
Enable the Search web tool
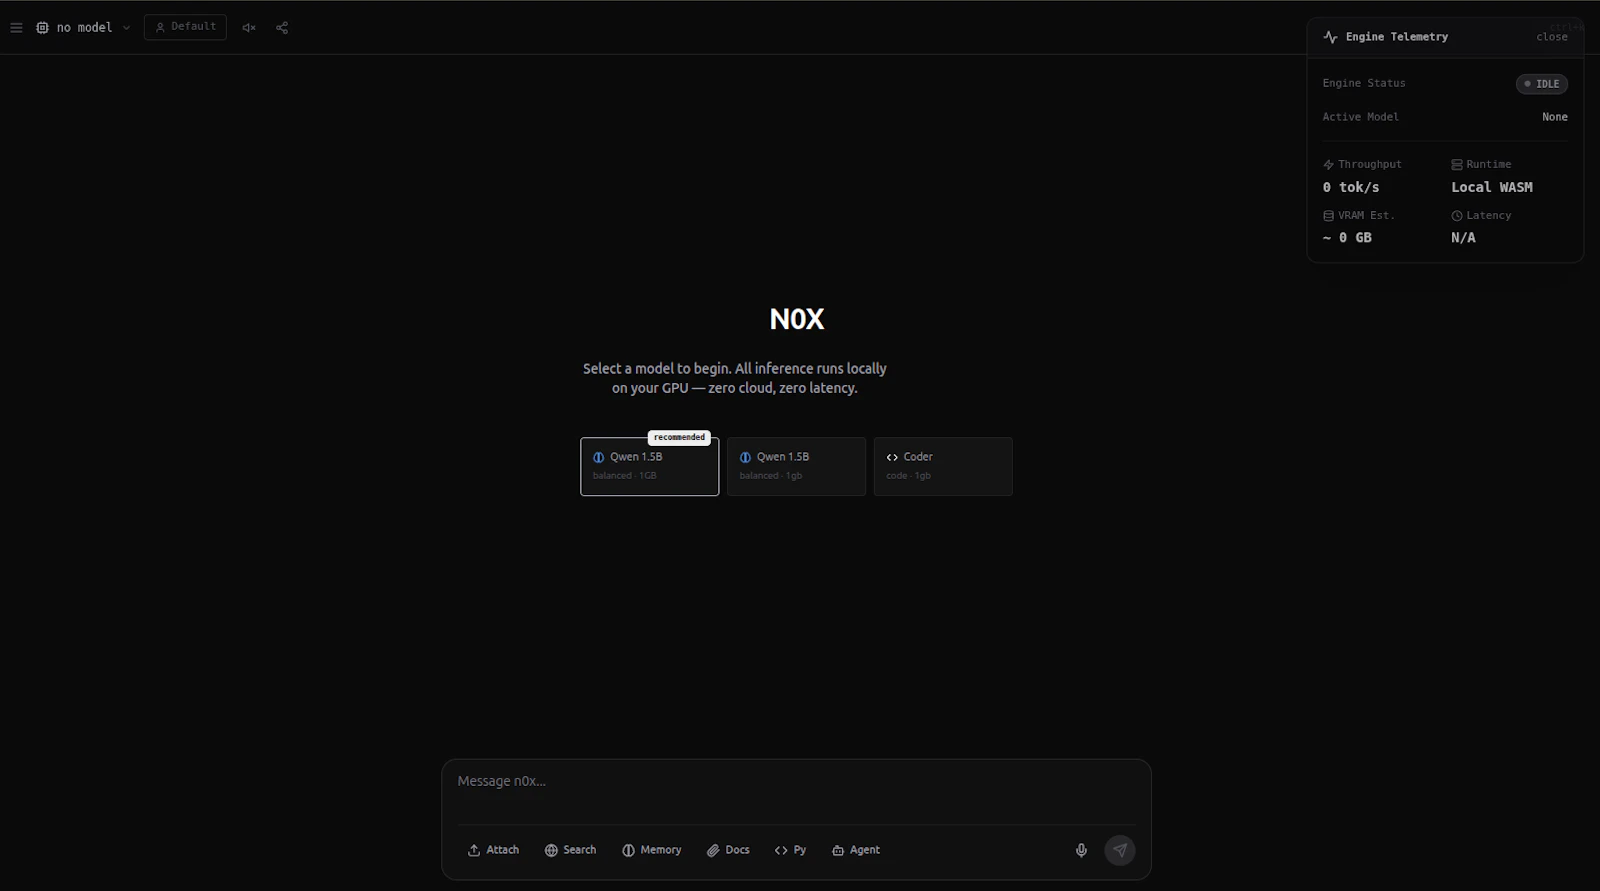point(570,850)
